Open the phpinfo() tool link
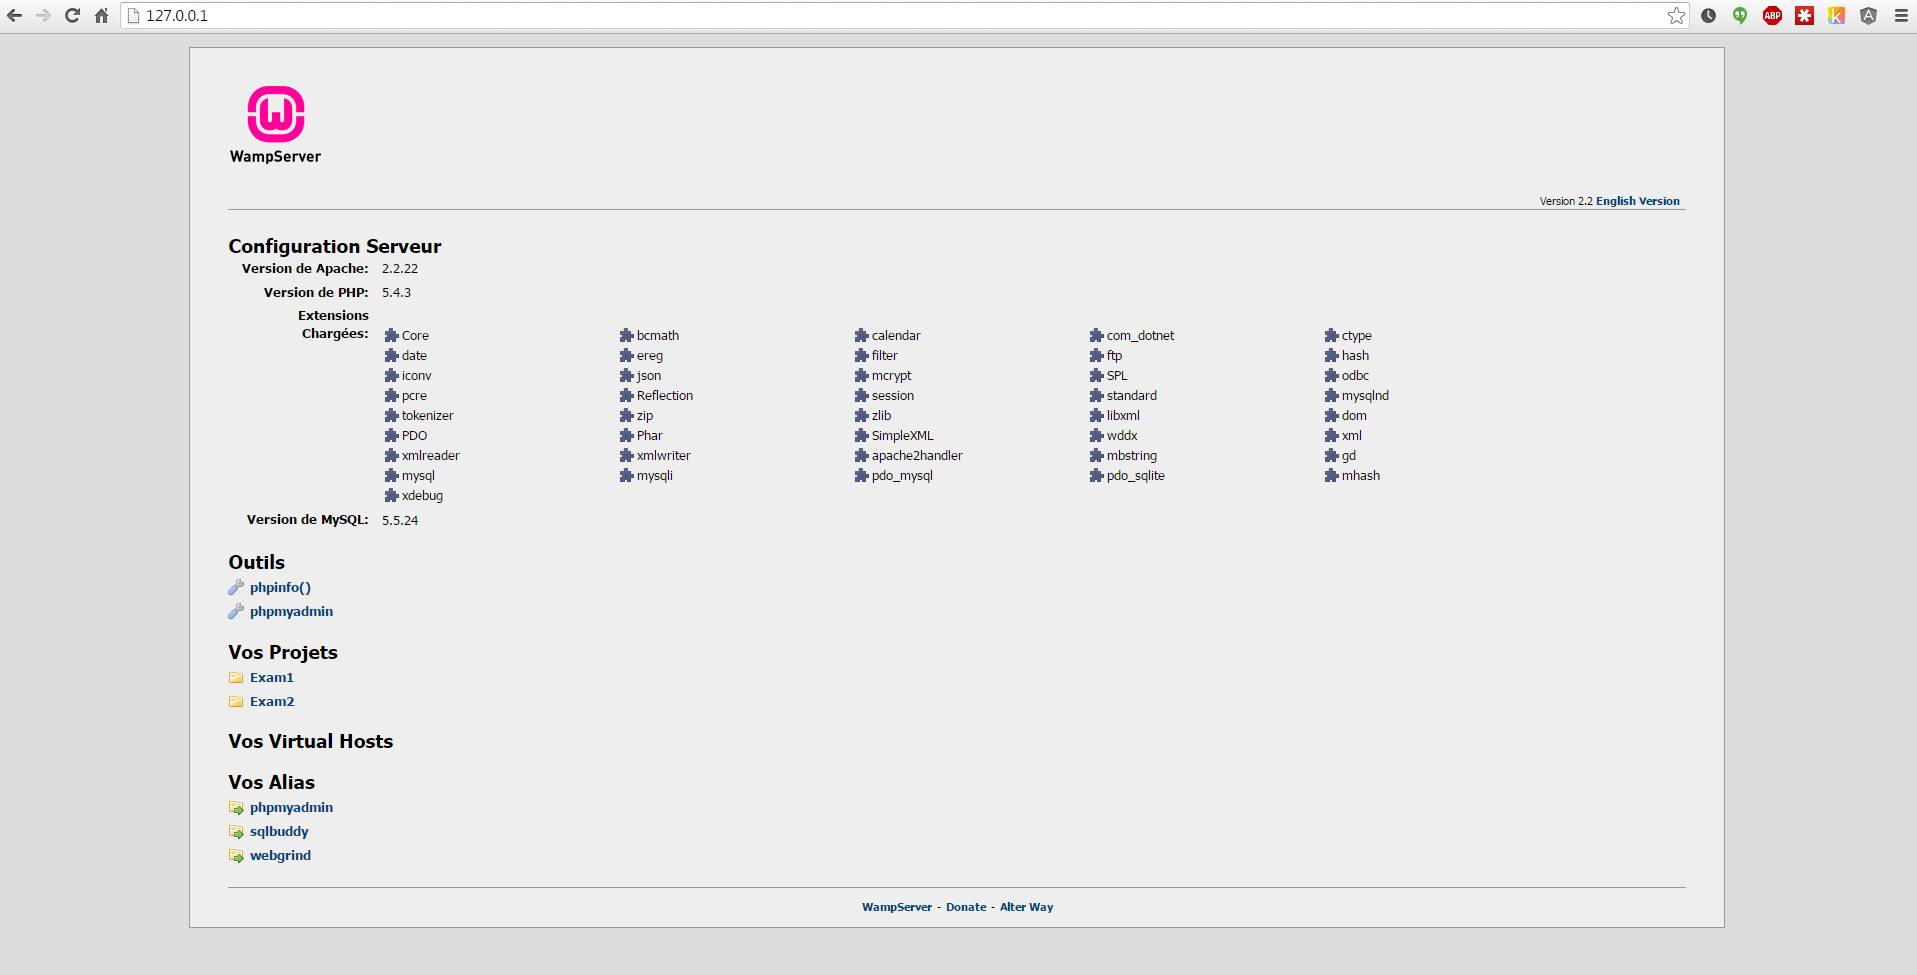1917x975 pixels. [x=280, y=588]
